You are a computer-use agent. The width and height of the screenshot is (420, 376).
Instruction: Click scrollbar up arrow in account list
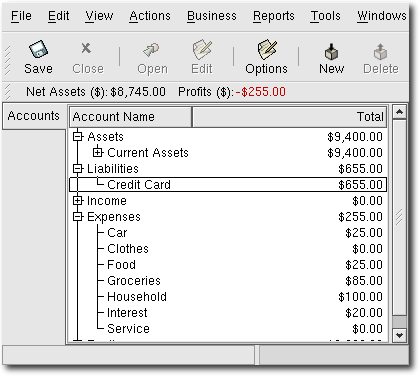pos(399,112)
